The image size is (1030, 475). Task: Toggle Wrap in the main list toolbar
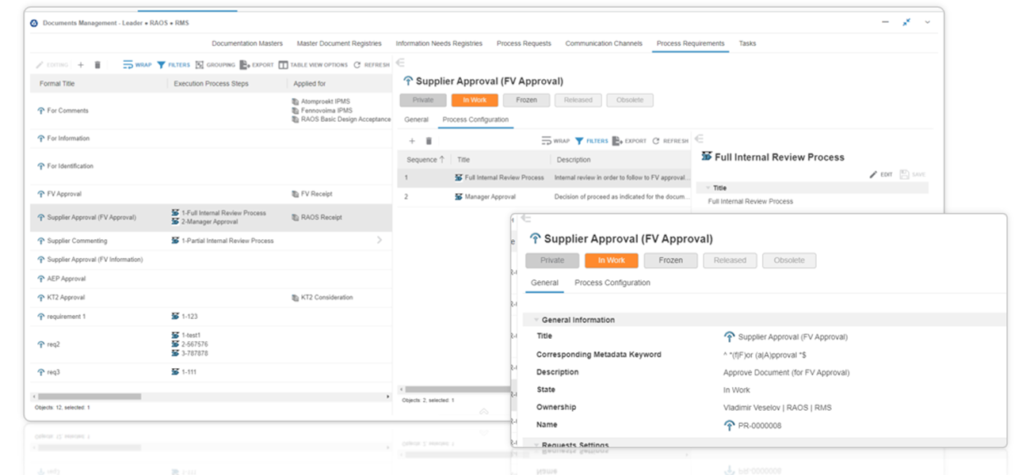[138, 65]
